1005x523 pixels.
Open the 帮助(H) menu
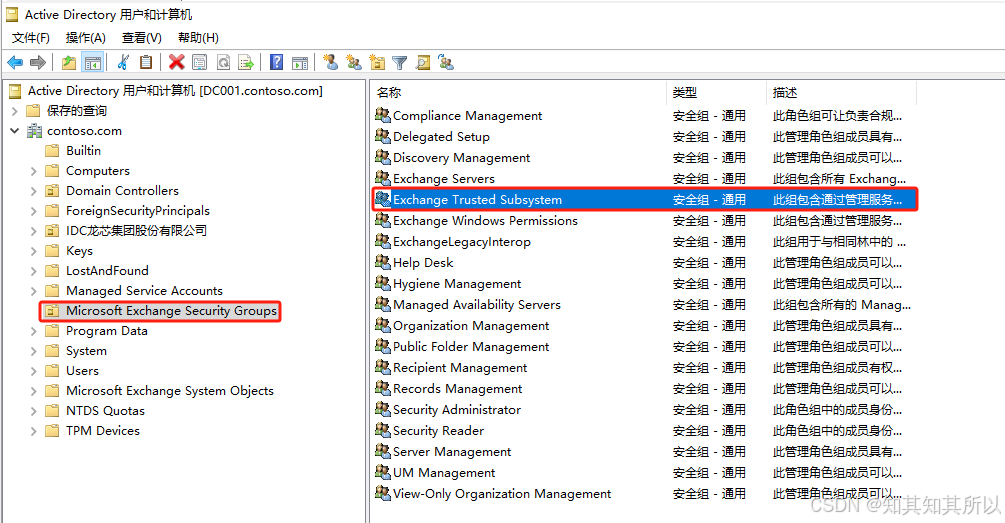[x=198, y=38]
